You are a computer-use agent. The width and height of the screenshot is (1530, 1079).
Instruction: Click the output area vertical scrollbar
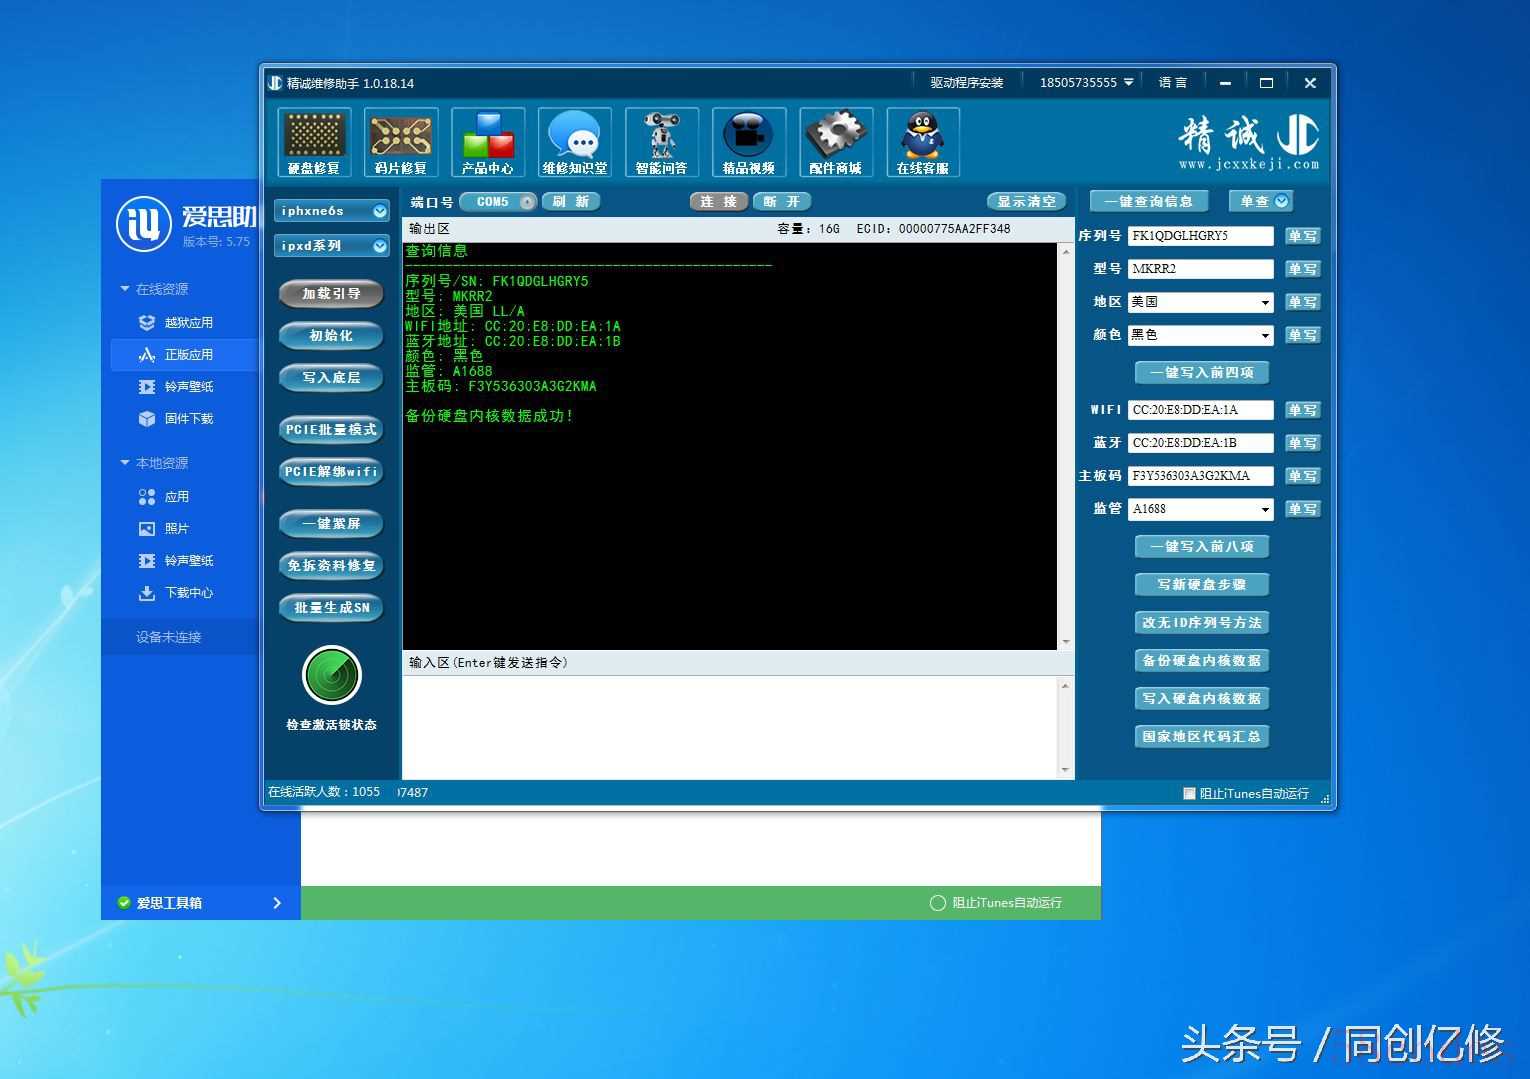(x=1065, y=446)
